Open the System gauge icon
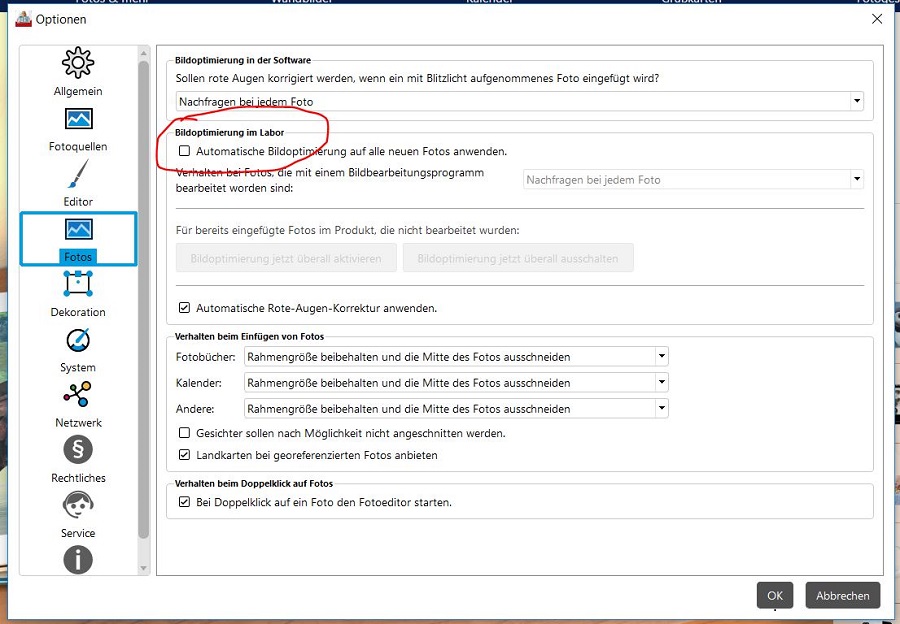900x624 pixels. click(x=78, y=340)
